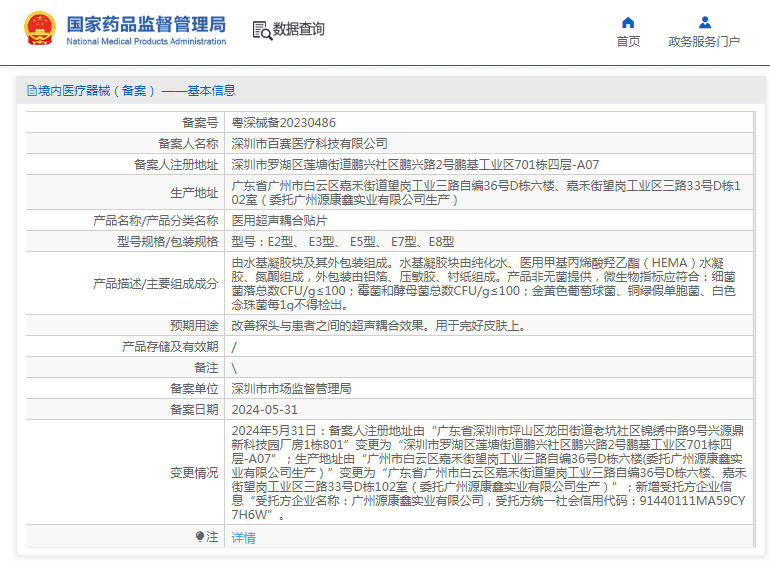This screenshot has height=561, width=770.
Task: Click the 预期用途 row label
Action: [x=194, y=326]
